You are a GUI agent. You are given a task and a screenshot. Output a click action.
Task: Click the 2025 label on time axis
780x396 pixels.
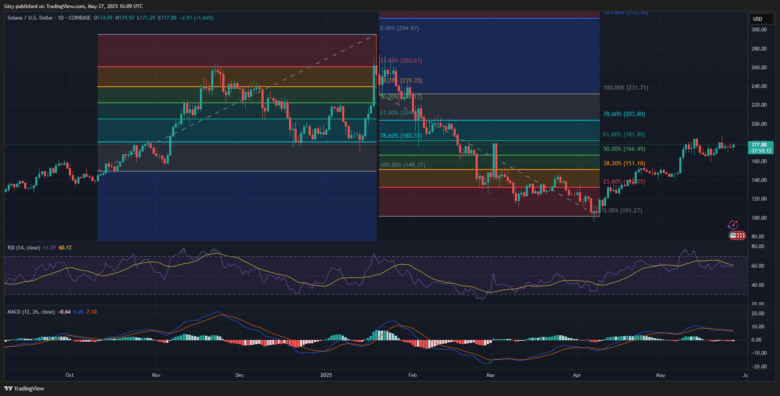326,375
